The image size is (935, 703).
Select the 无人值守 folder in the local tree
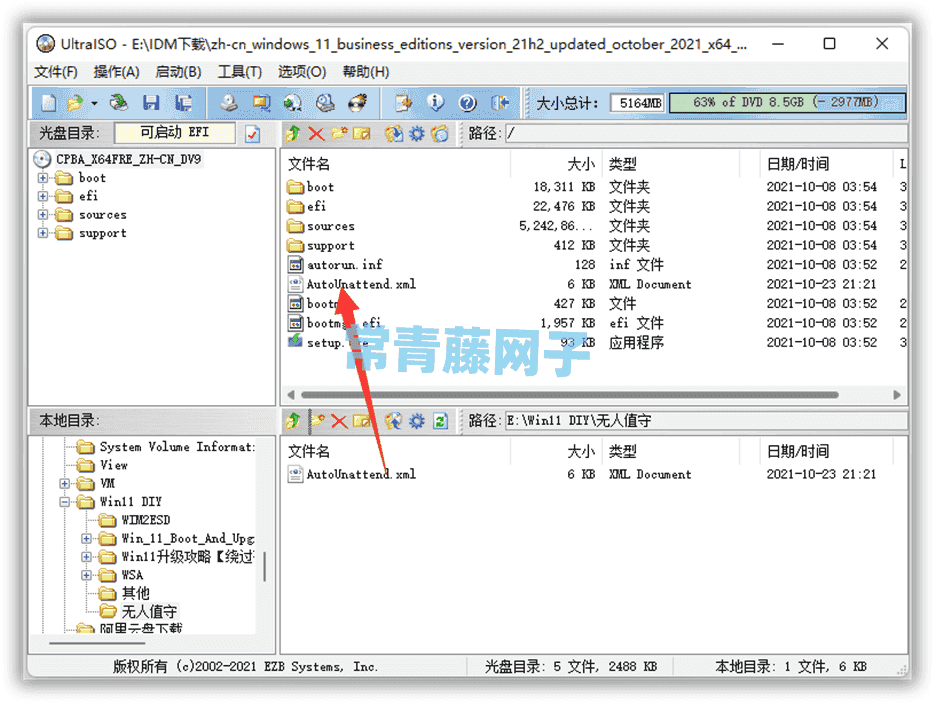pyautogui.click(x=149, y=611)
